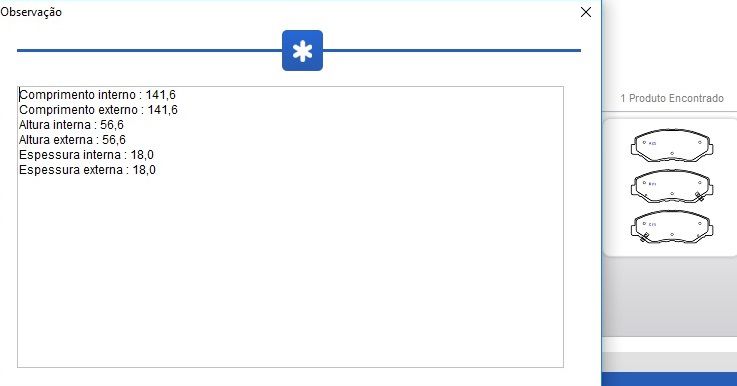Select the top brake pad drawing
This screenshot has height=386, width=737.
click(x=672, y=145)
